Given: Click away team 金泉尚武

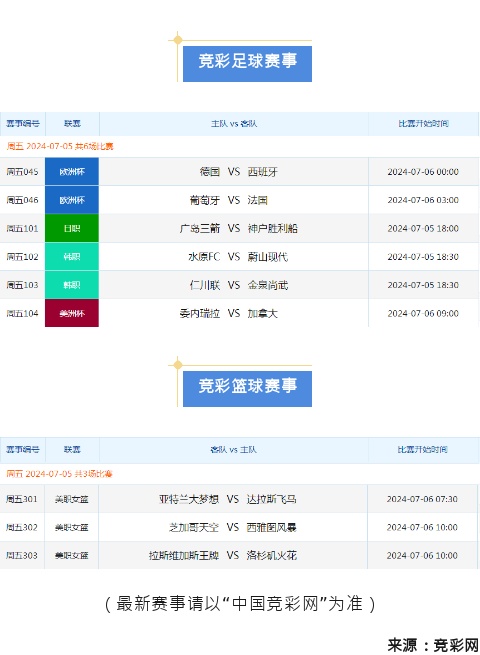Looking at the screenshot, I should pyautogui.click(x=267, y=285).
